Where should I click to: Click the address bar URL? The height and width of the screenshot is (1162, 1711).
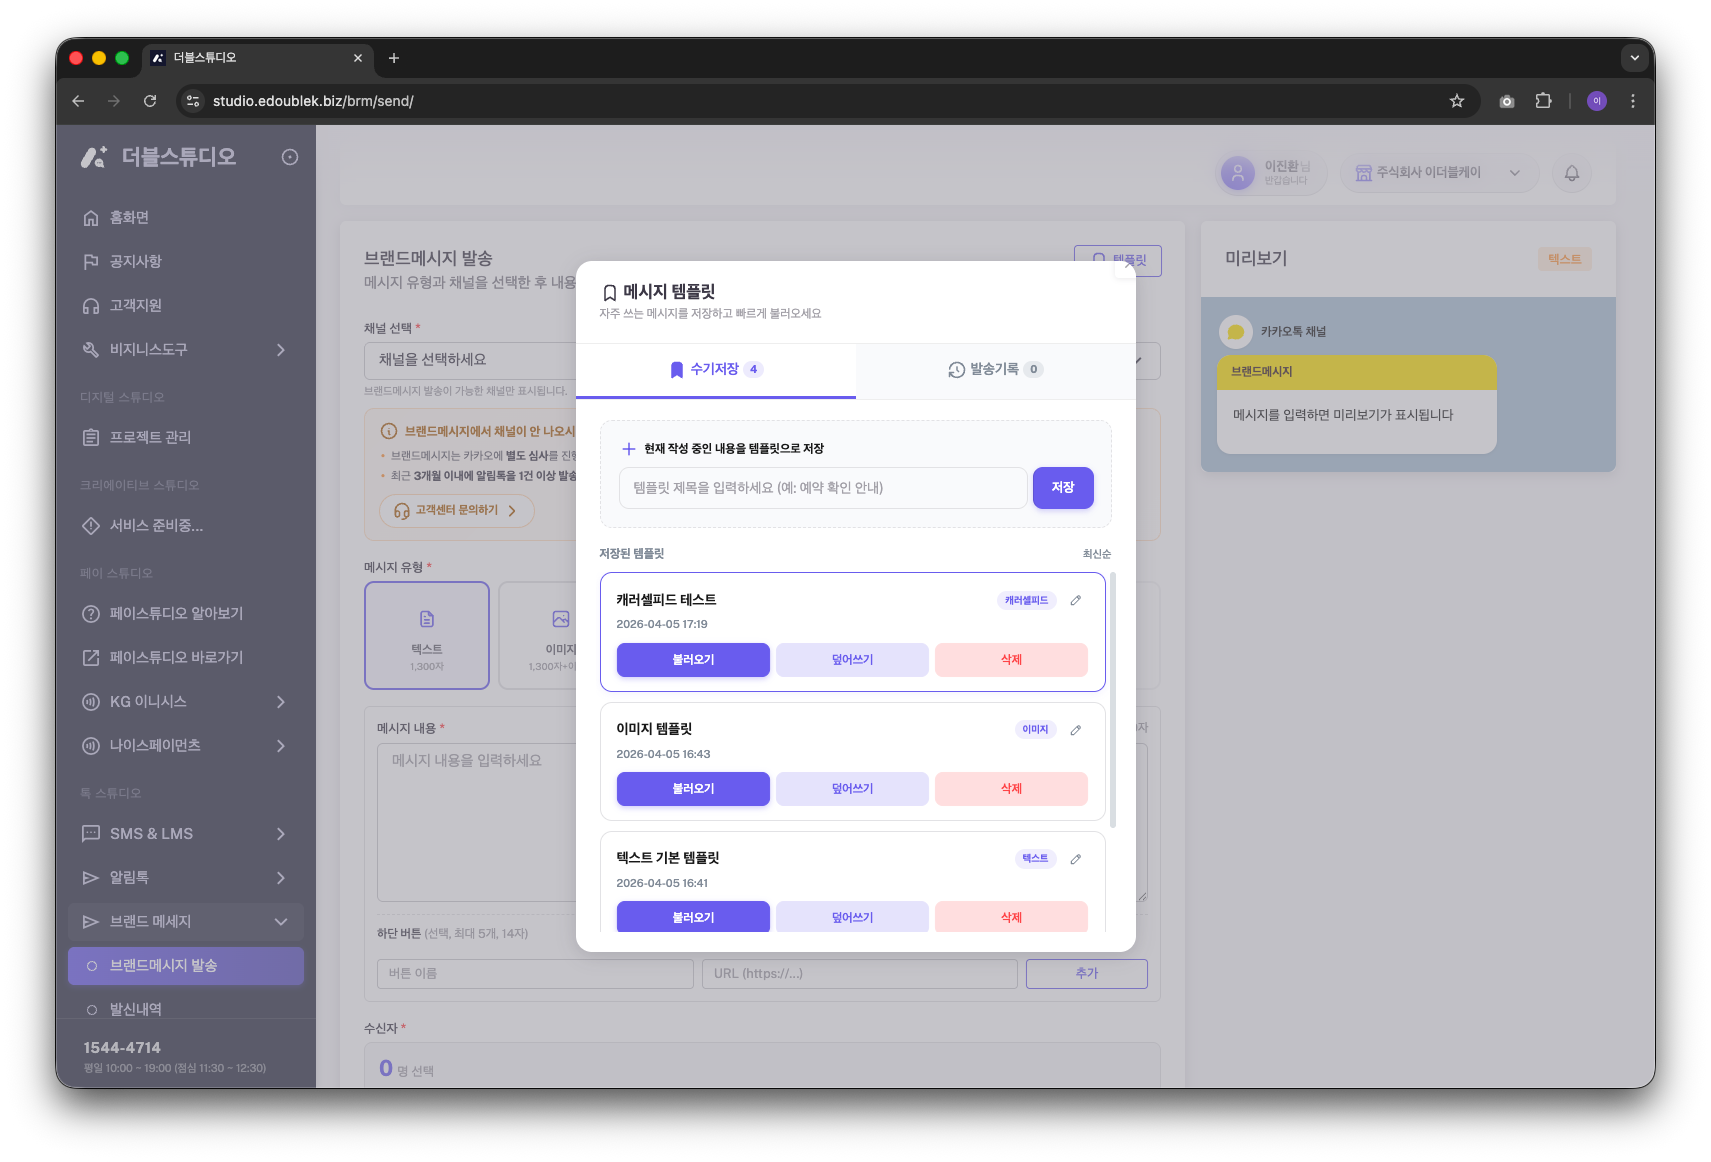(313, 101)
